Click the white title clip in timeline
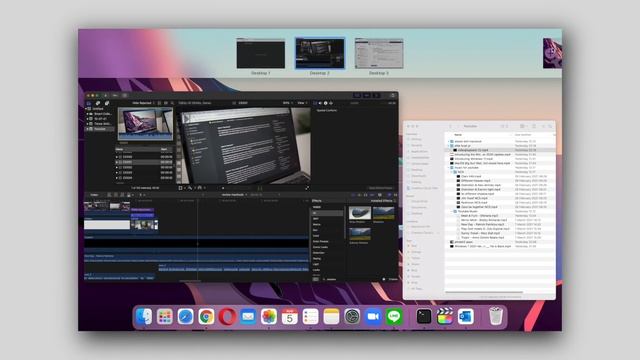The width and height of the screenshot is (640, 360). (x=107, y=225)
